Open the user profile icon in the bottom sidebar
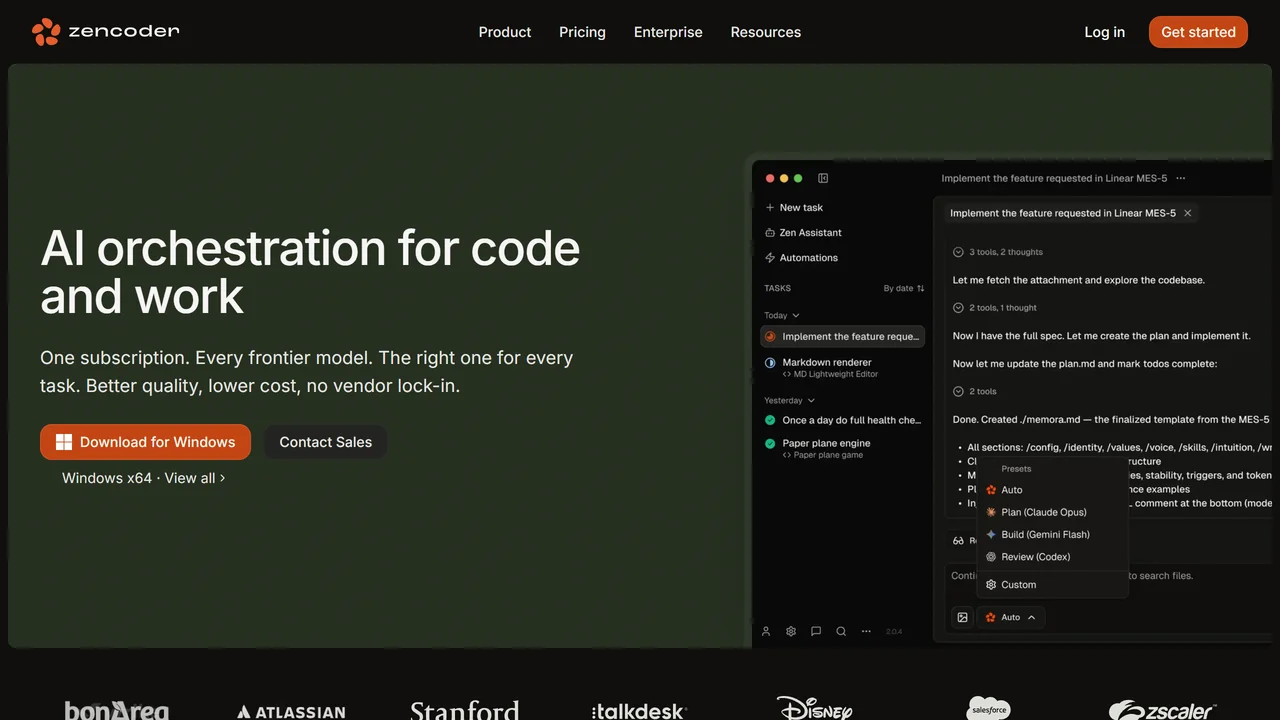Image resolution: width=1280 pixels, height=720 pixels. point(766,631)
